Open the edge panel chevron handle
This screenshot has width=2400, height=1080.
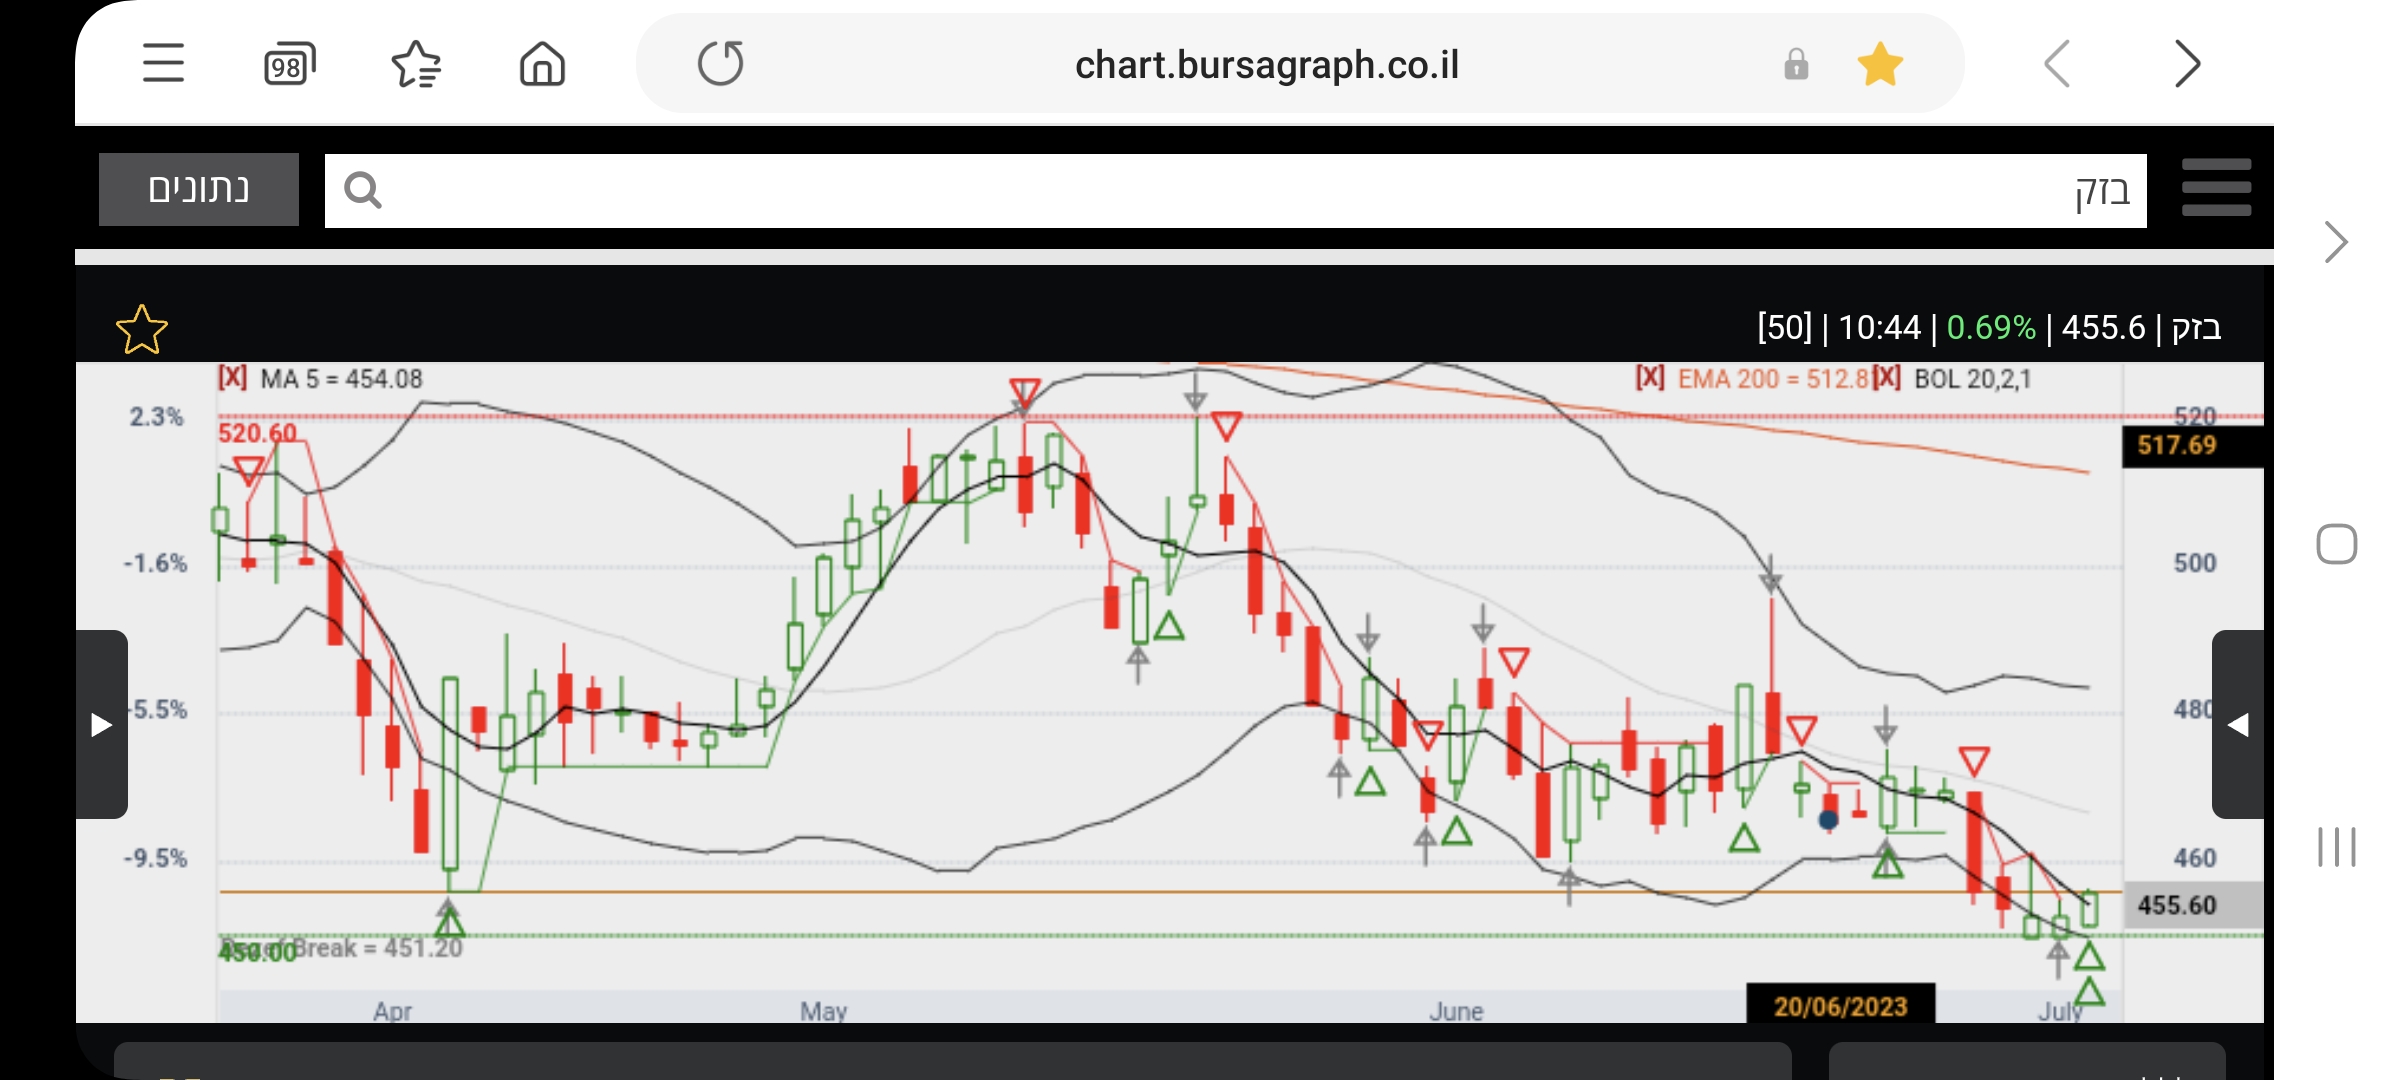click(2336, 242)
